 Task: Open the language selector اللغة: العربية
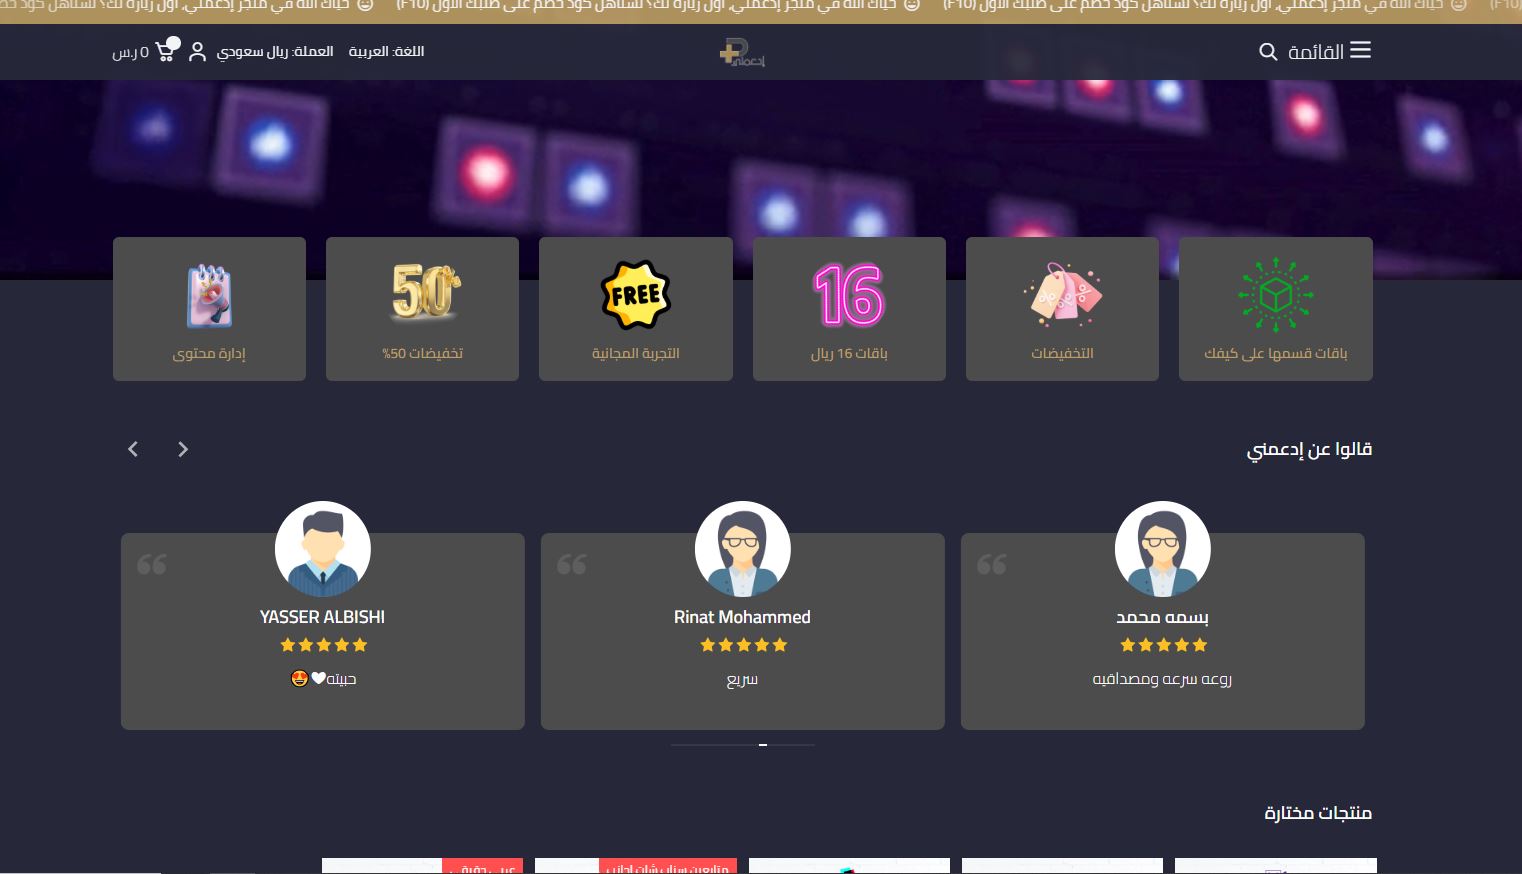(386, 51)
